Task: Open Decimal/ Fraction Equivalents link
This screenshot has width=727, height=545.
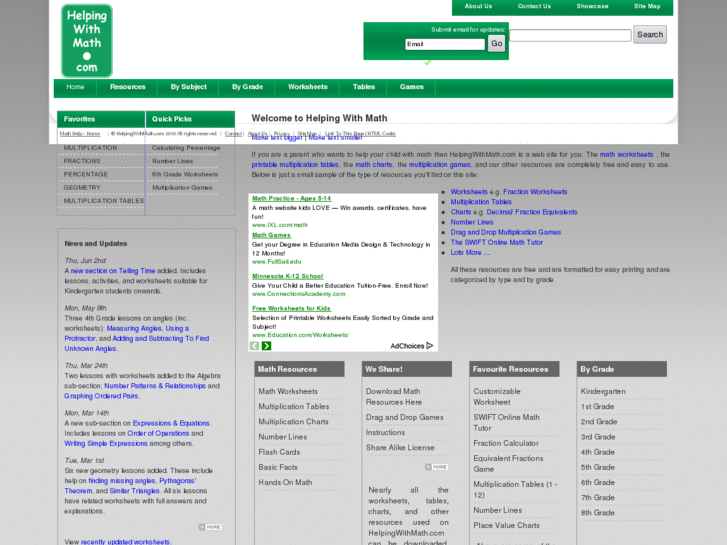Action: coord(532,212)
